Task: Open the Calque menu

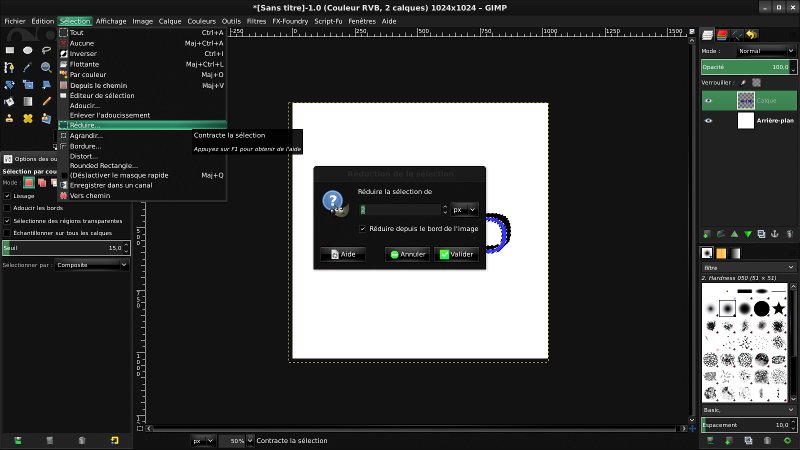Action: click(x=170, y=21)
